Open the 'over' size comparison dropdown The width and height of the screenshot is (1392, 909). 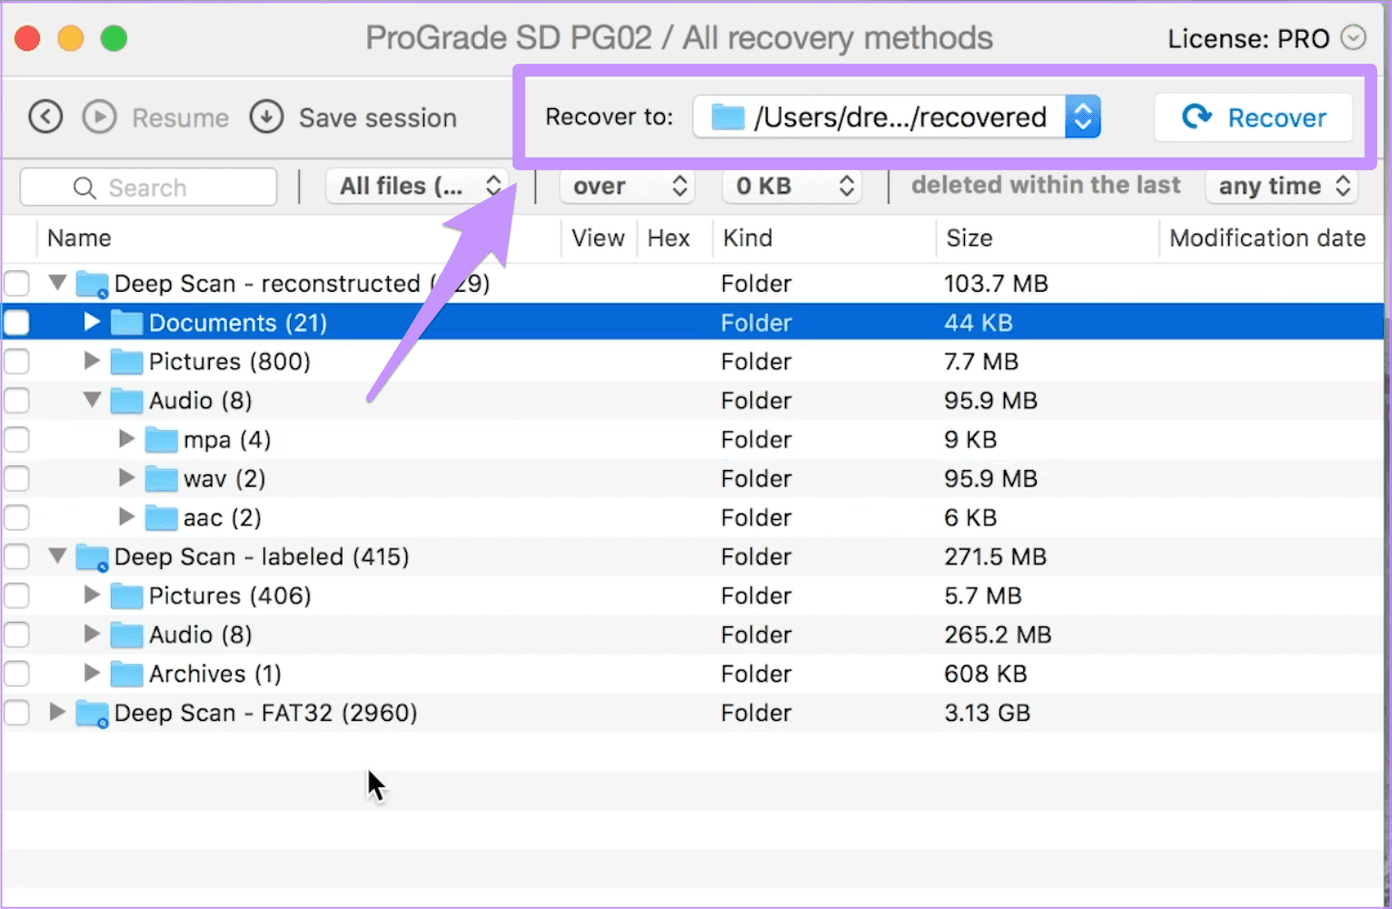pos(628,186)
